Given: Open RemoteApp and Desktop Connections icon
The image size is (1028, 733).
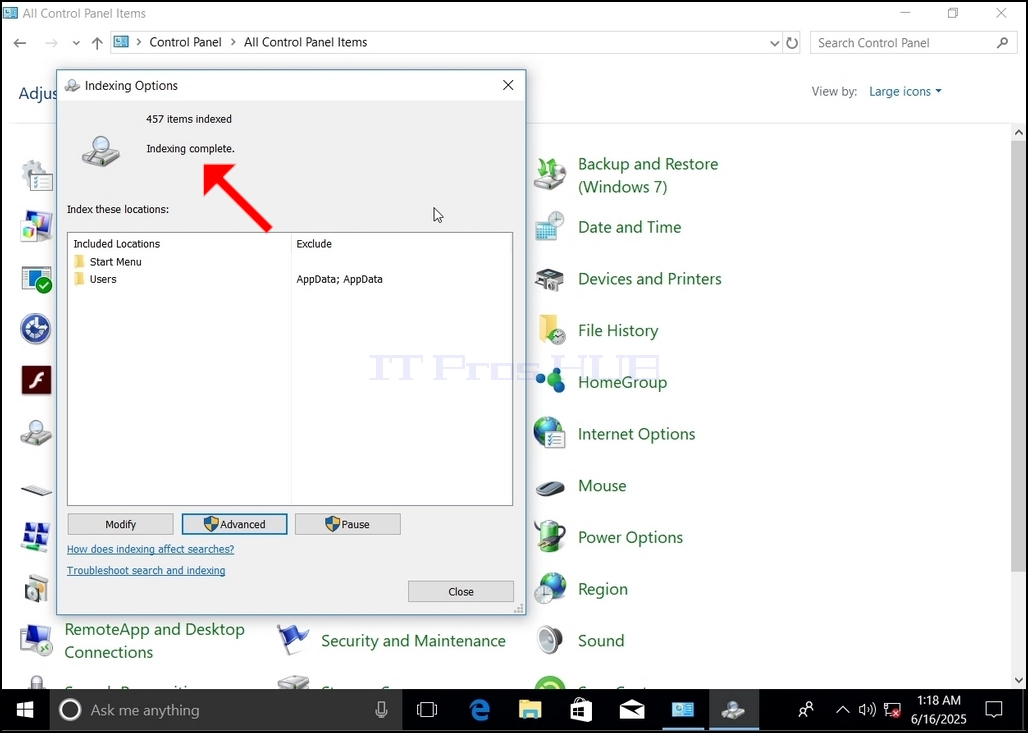Looking at the screenshot, I should pyautogui.click(x=36, y=641).
